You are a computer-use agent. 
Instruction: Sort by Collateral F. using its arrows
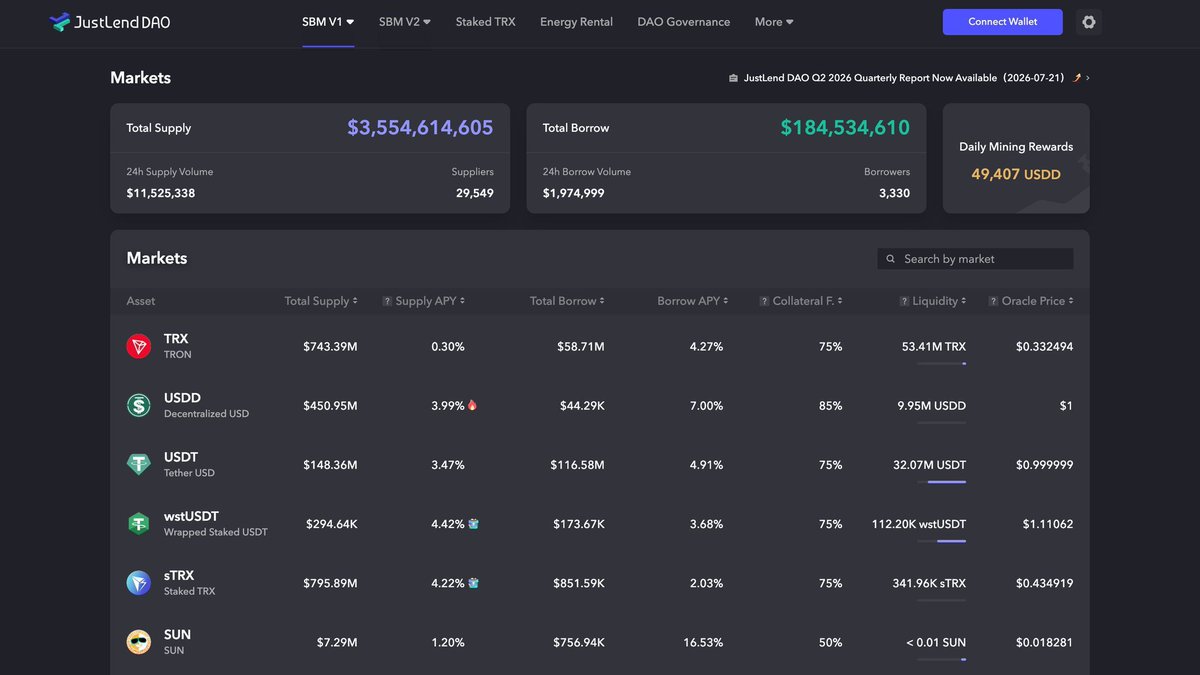click(x=840, y=301)
